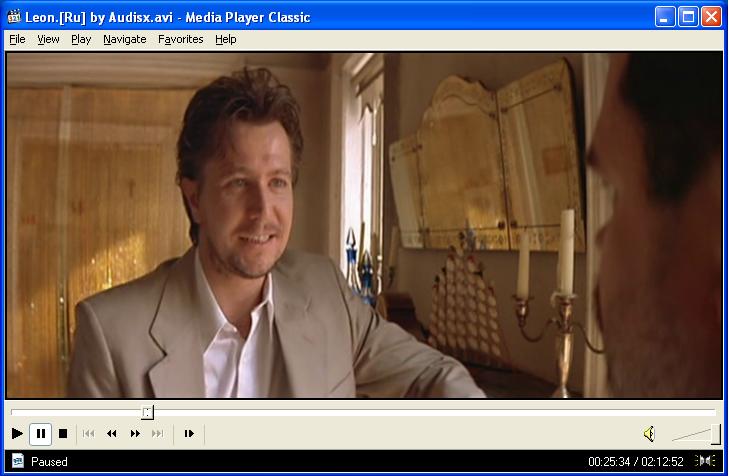Maximize the Media Player Classic window
729x476 pixels.
688,17
